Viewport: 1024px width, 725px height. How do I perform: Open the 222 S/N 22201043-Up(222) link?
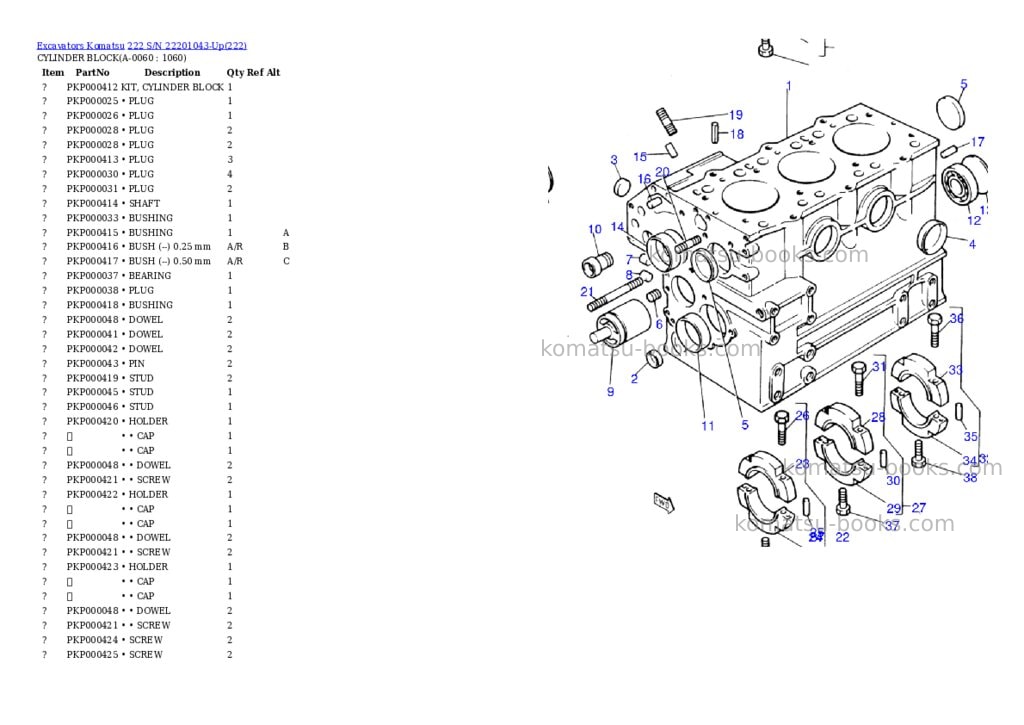click(x=187, y=45)
